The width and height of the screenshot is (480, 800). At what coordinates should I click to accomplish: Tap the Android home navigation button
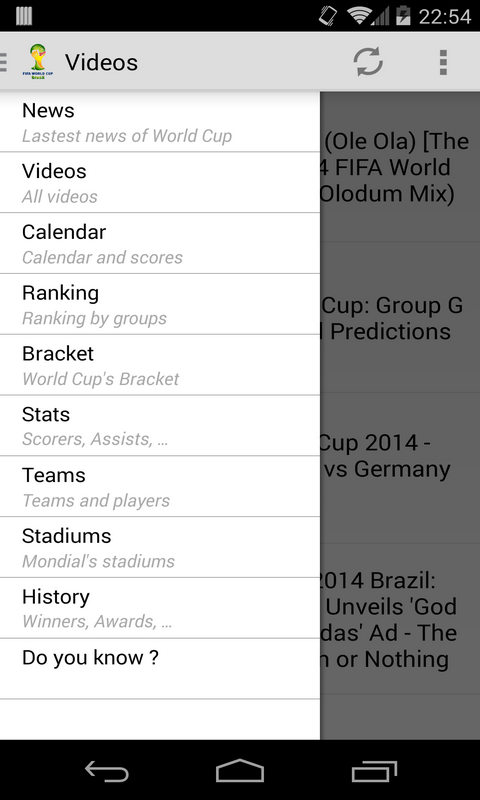coord(240,770)
